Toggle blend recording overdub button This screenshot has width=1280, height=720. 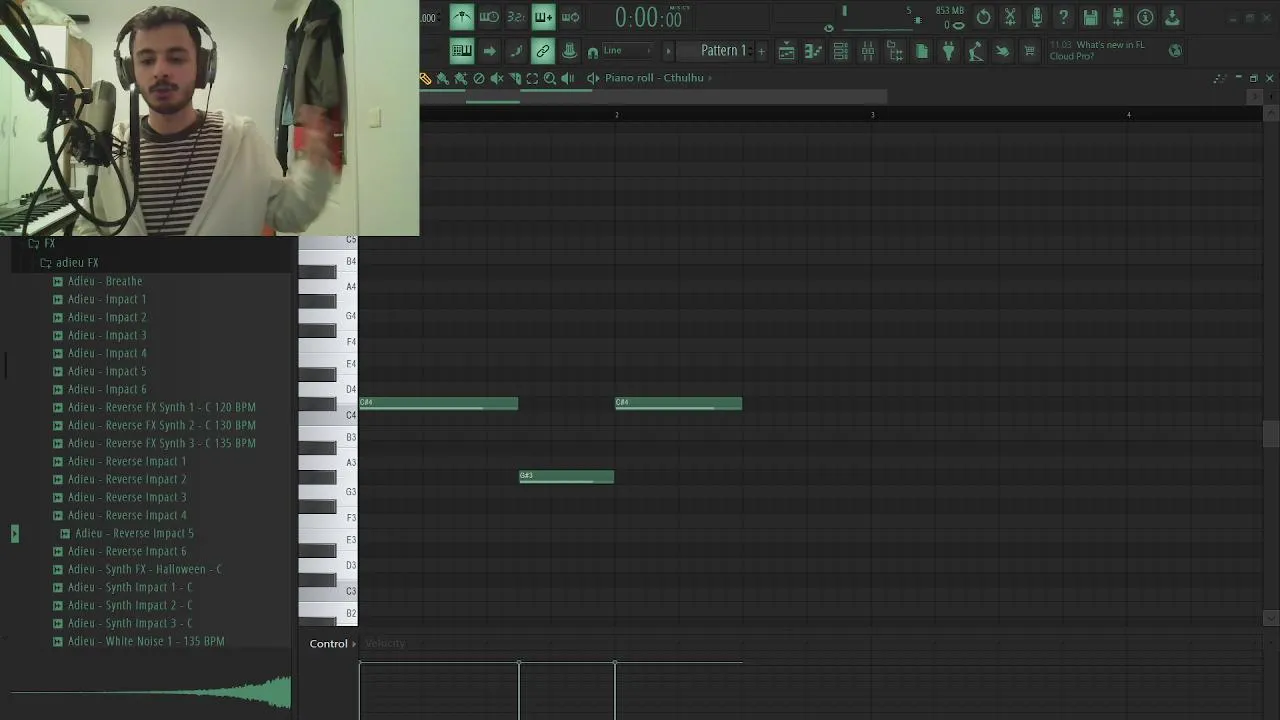[x=543, y=17]
